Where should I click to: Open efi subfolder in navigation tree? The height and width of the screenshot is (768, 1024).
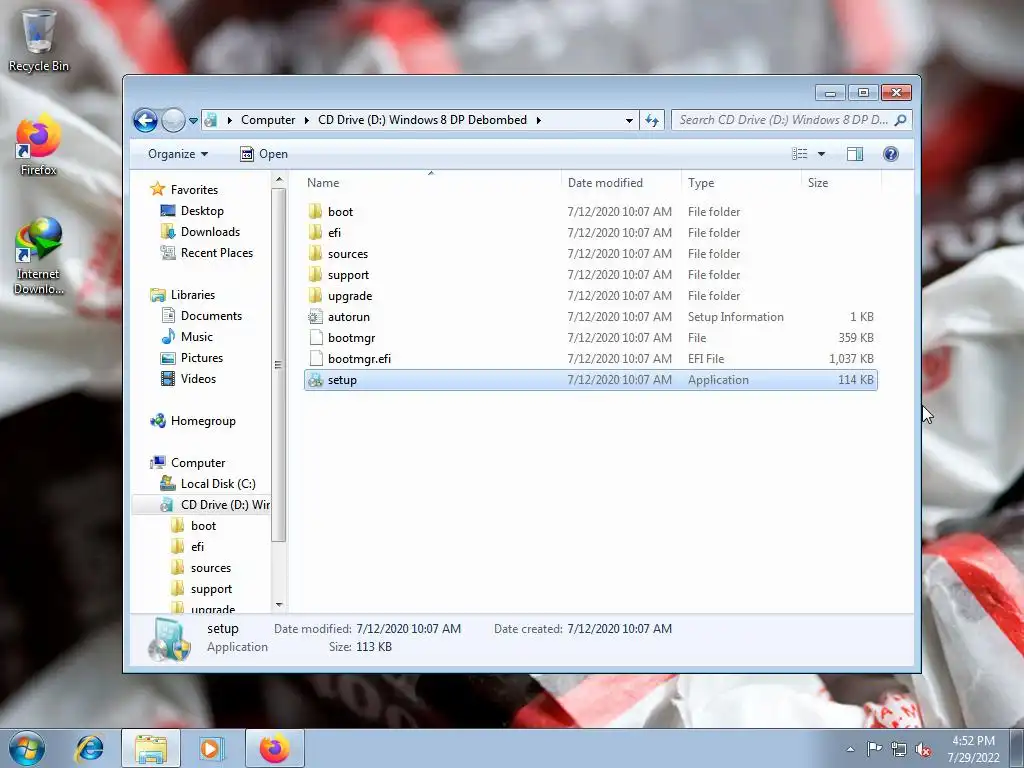pyautogui.click(x=187, y=547)
